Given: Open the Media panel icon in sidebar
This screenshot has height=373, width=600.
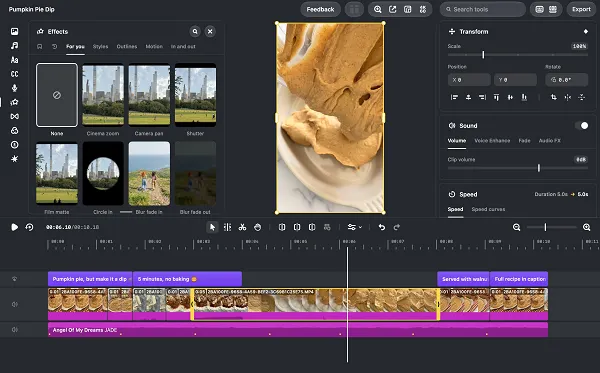Looking at the screenshot, I should 14,31.
